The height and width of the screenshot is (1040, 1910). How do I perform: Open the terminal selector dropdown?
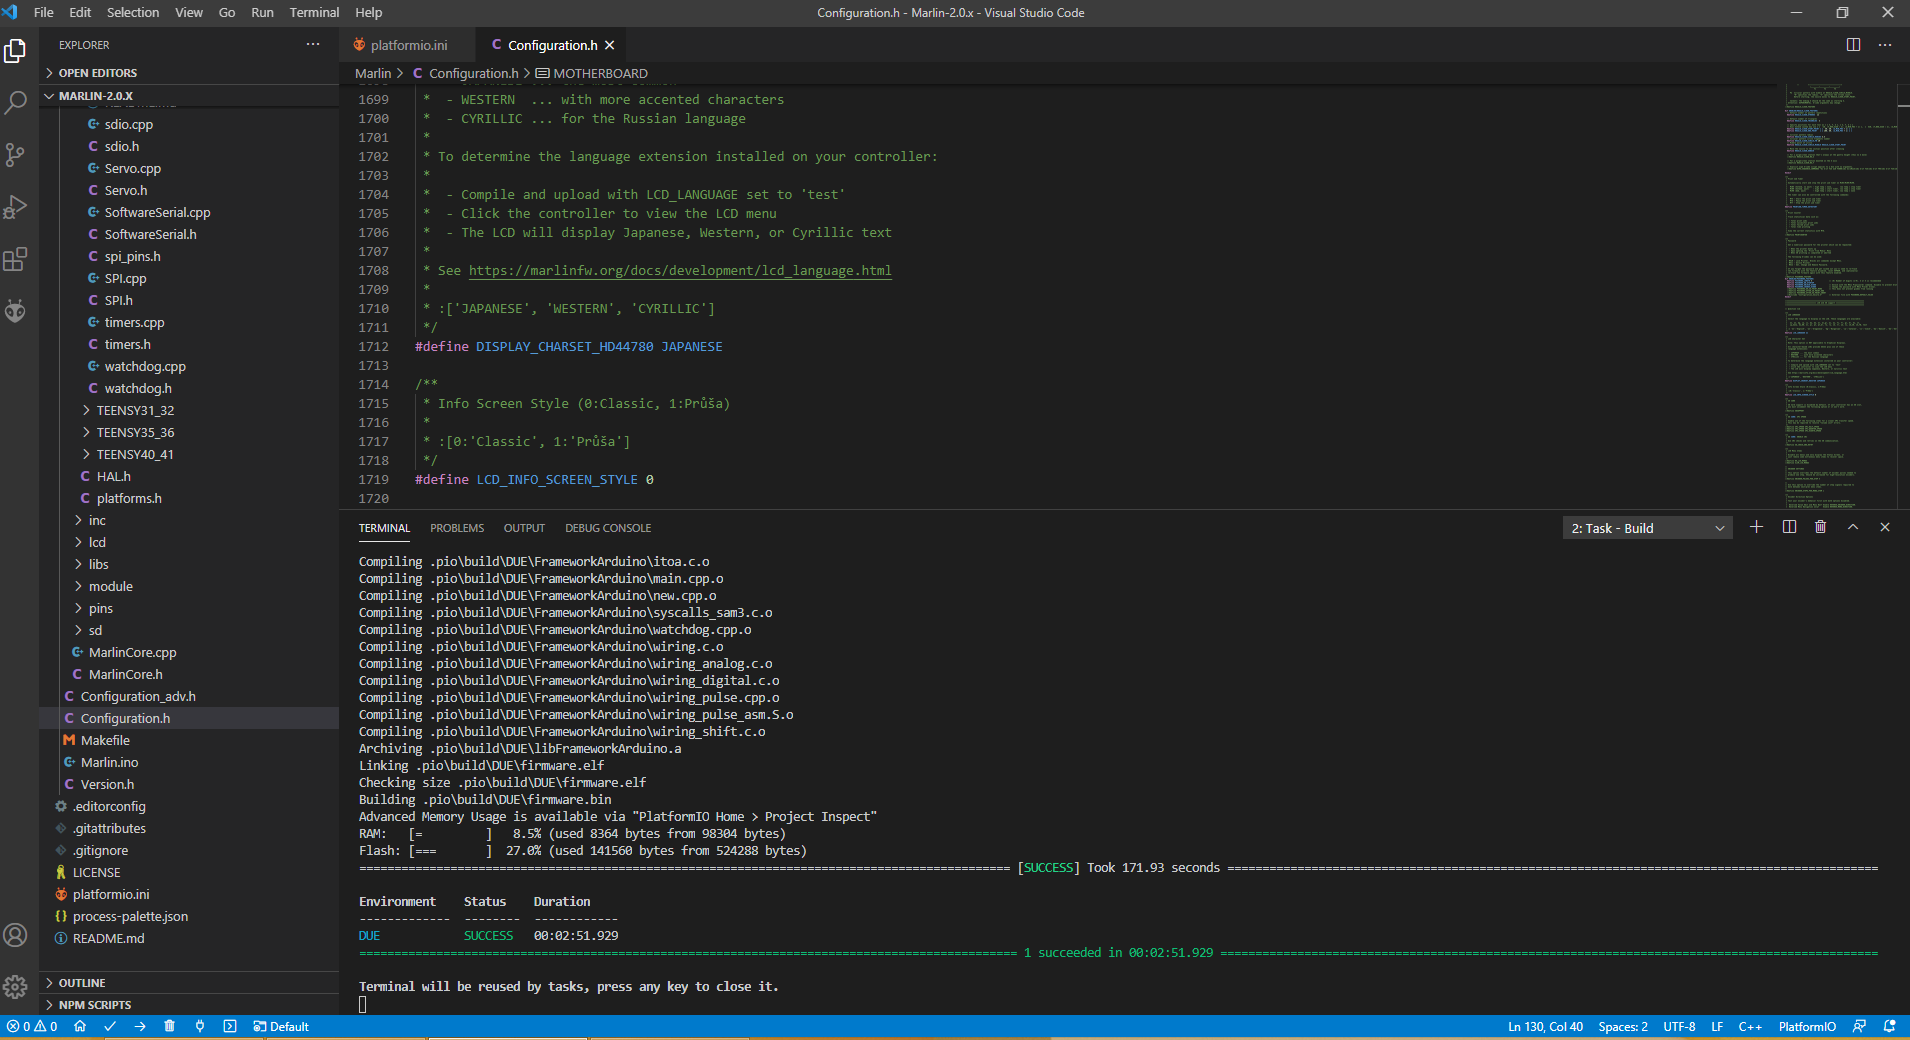pyautogui.click(x=1647, y=528)
